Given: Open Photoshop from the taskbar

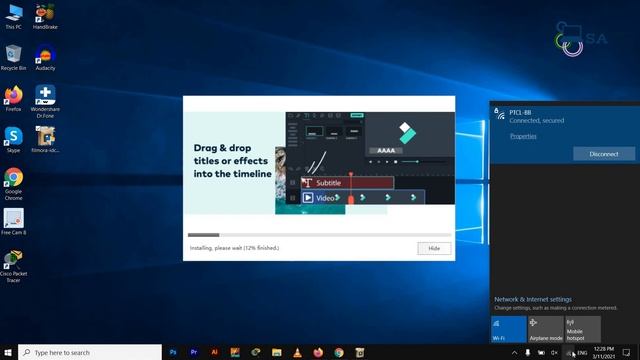Looking at the screenshot, I should point(173,352).
